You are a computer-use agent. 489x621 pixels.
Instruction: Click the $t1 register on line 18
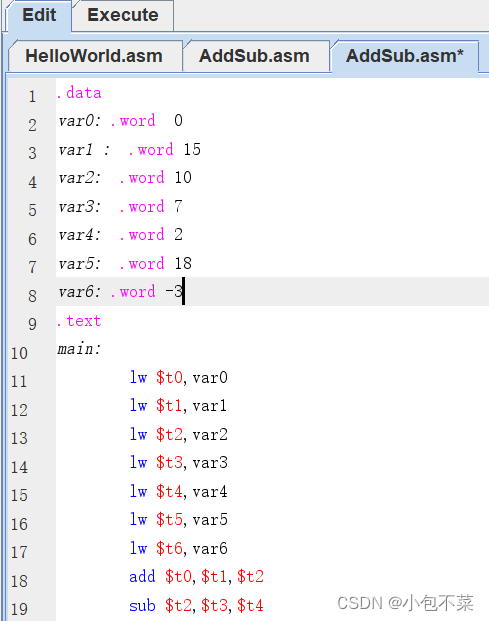pyautogui.click(x=214, y=577)
